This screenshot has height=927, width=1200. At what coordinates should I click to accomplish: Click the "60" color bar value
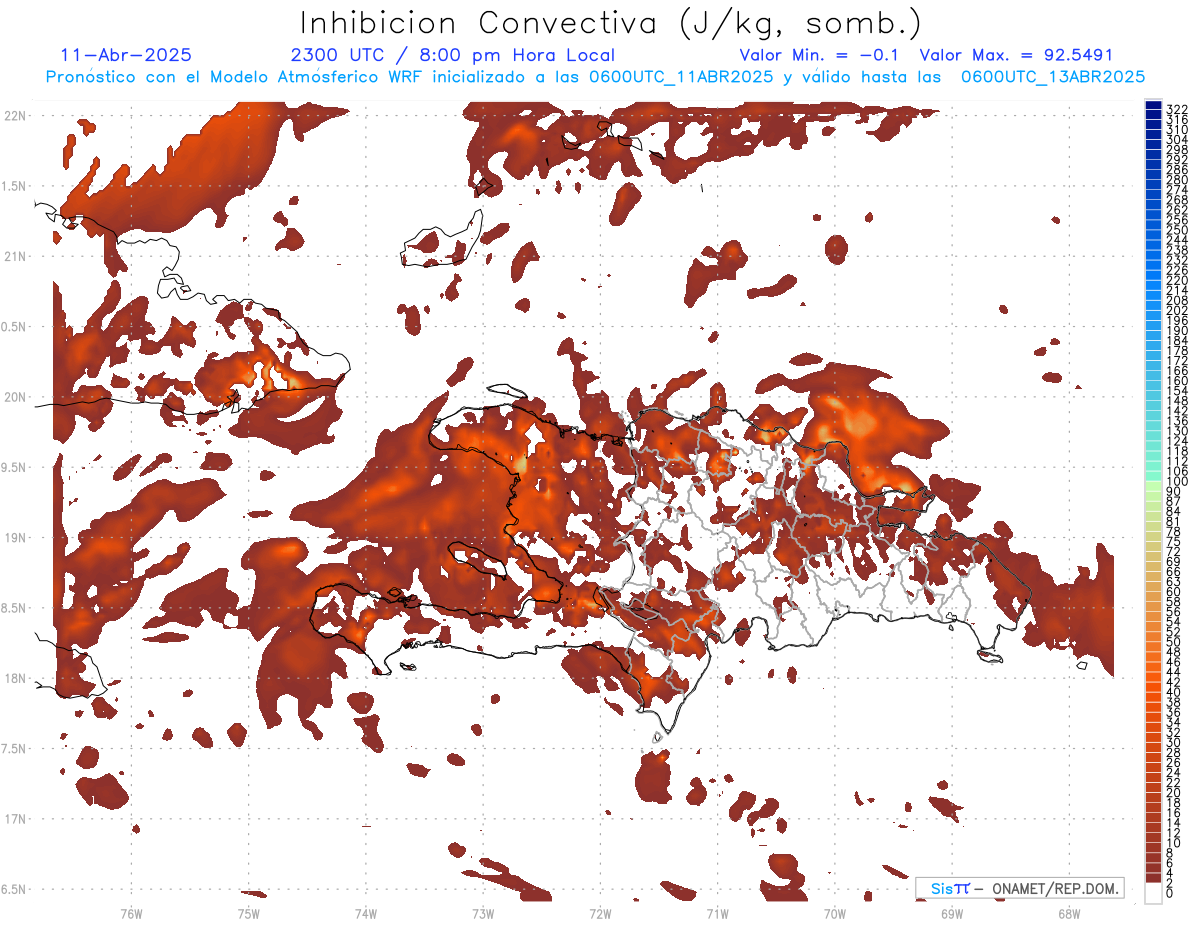click(x=1173, y=591)
